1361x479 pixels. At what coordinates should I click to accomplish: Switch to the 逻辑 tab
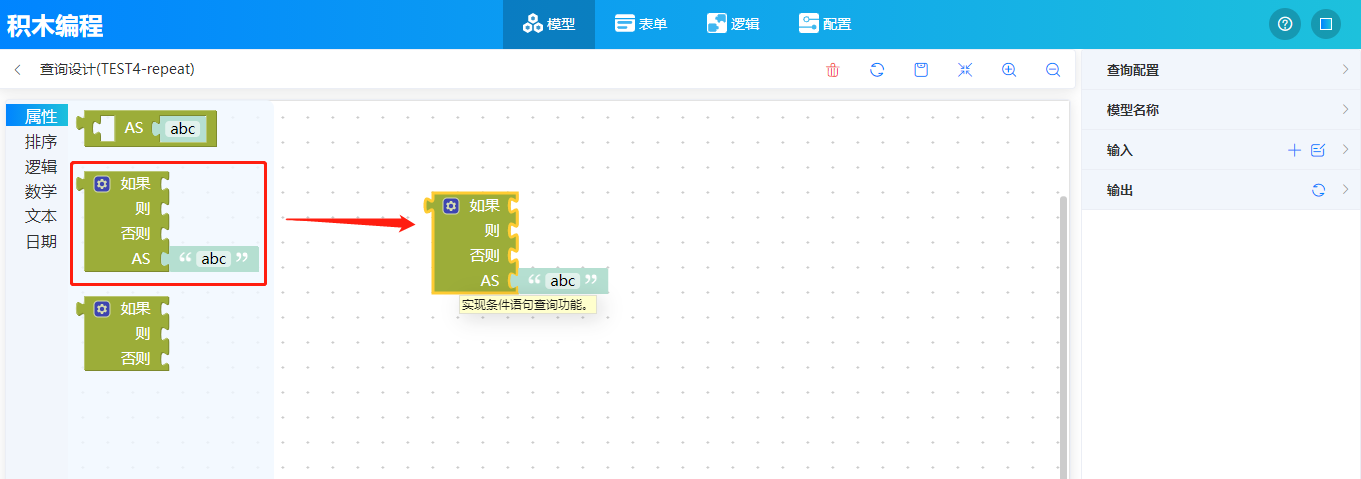pyautogui.click(x=733, y=24)
